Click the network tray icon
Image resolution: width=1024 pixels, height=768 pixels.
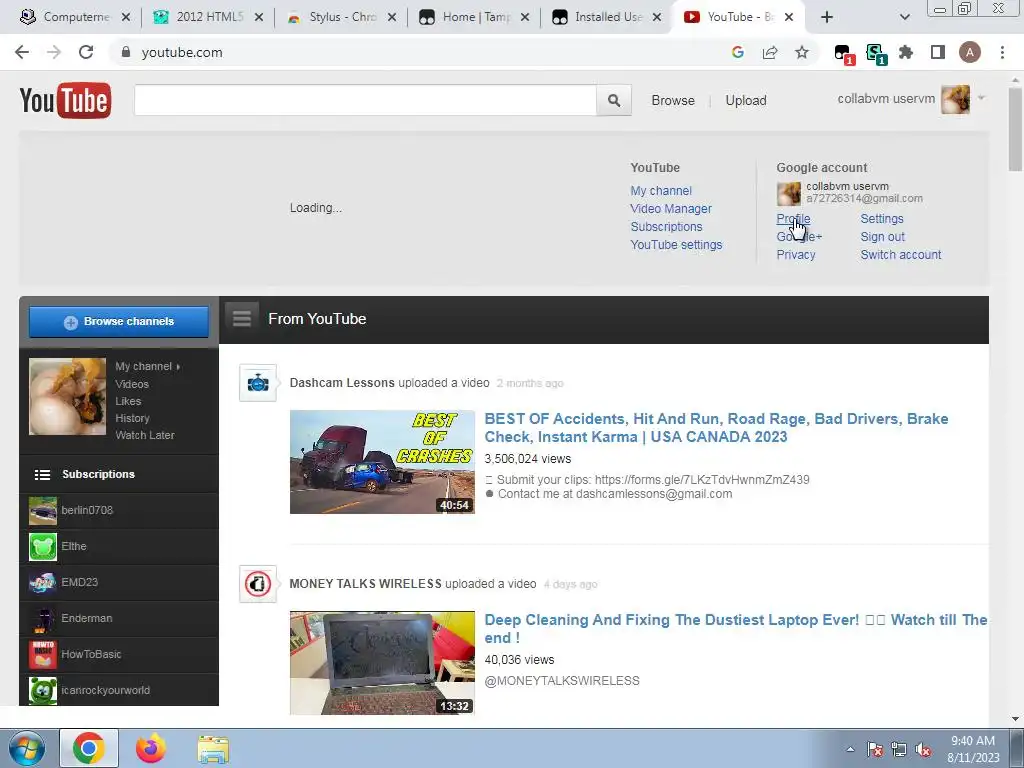tap(899, 749)
